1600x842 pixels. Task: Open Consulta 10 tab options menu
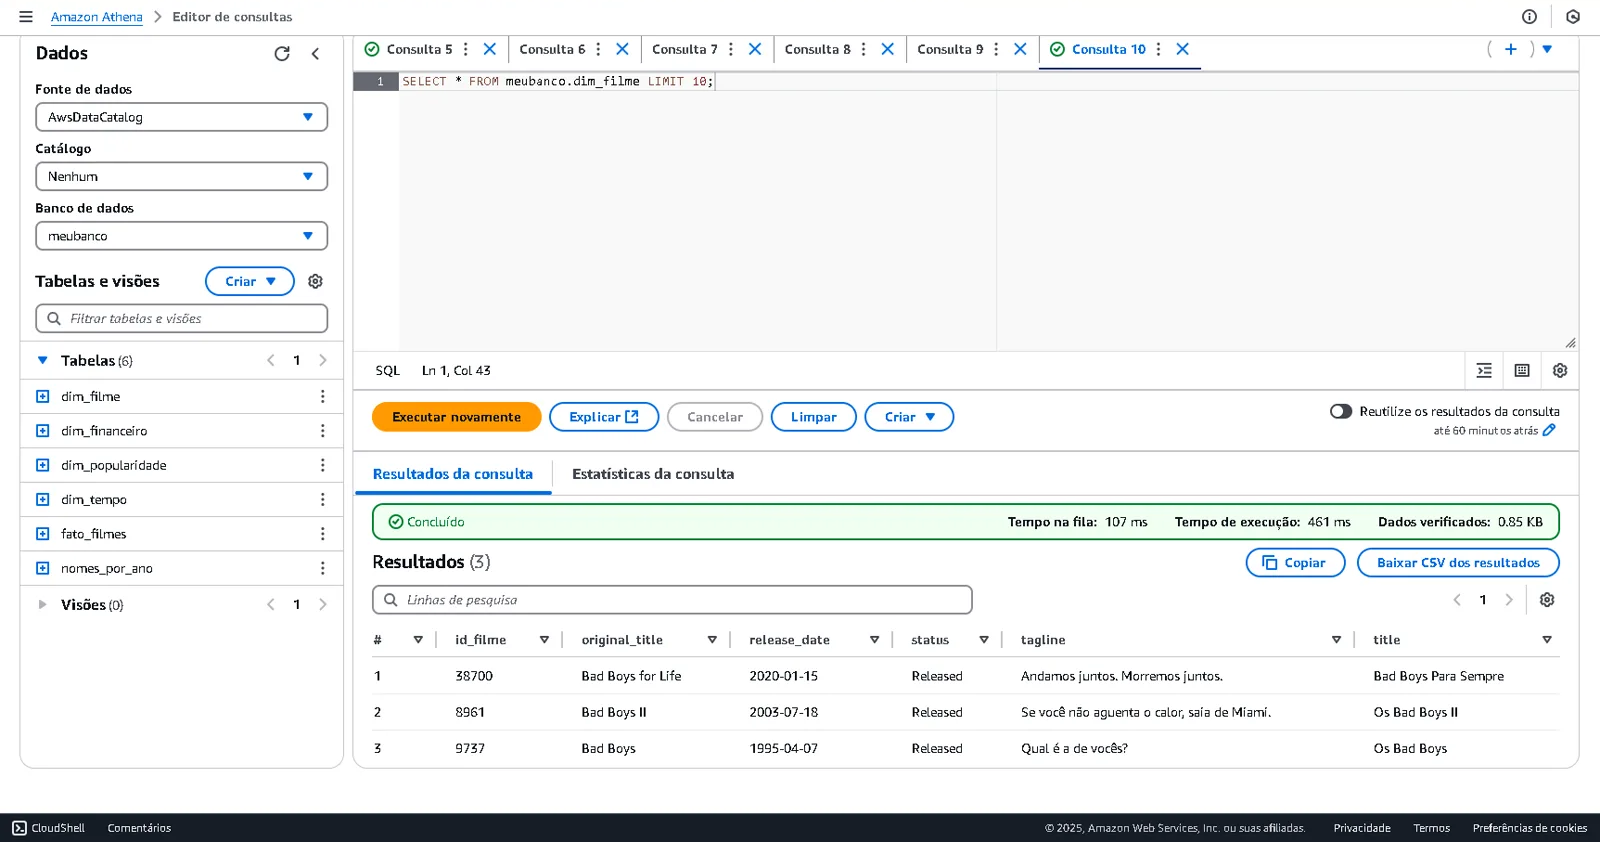click(x=1158, y=49)
